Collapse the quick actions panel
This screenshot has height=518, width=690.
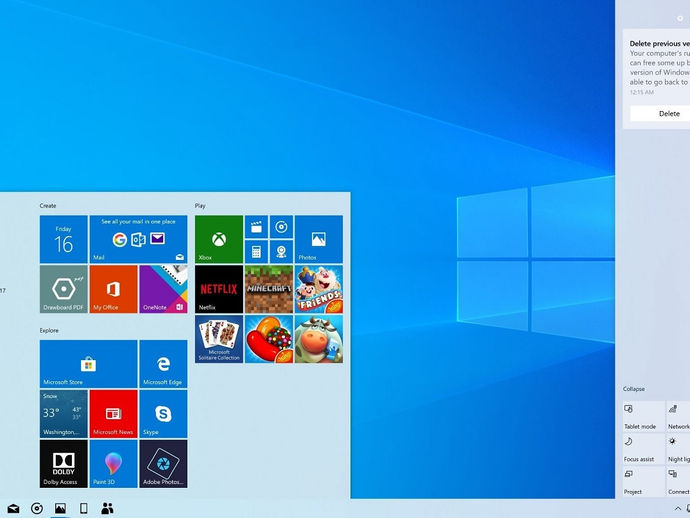click(634, 389)
